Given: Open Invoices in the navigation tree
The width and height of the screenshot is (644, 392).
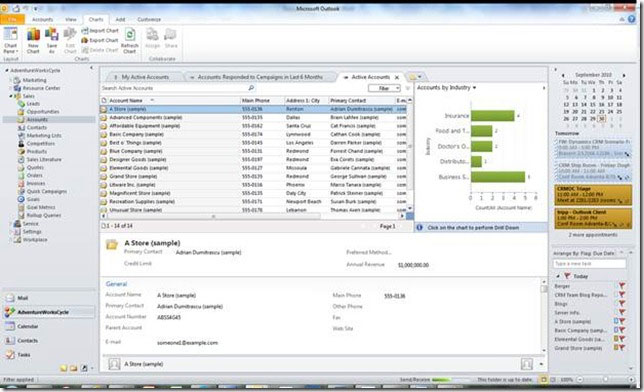Looking at the screenshot, I should (36, 184).
